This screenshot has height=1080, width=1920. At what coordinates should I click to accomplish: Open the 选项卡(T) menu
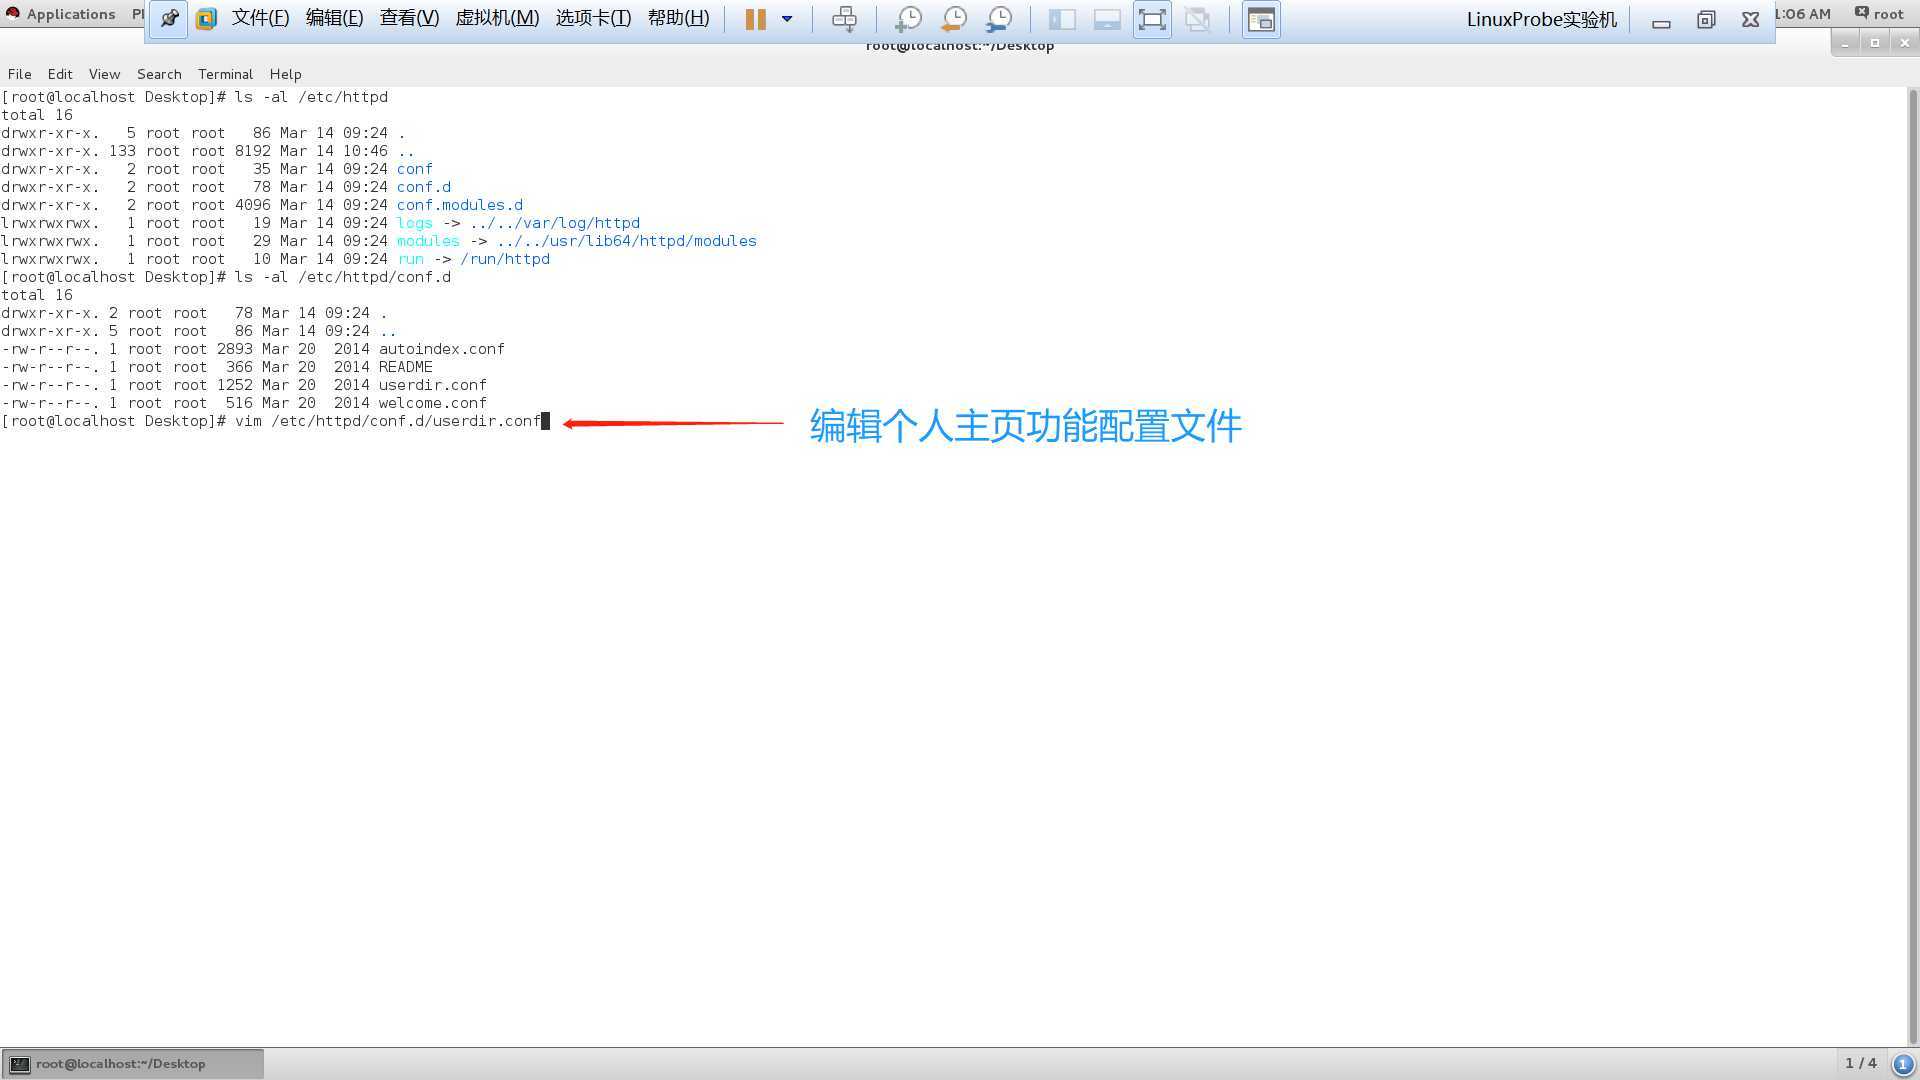[593, 19]
